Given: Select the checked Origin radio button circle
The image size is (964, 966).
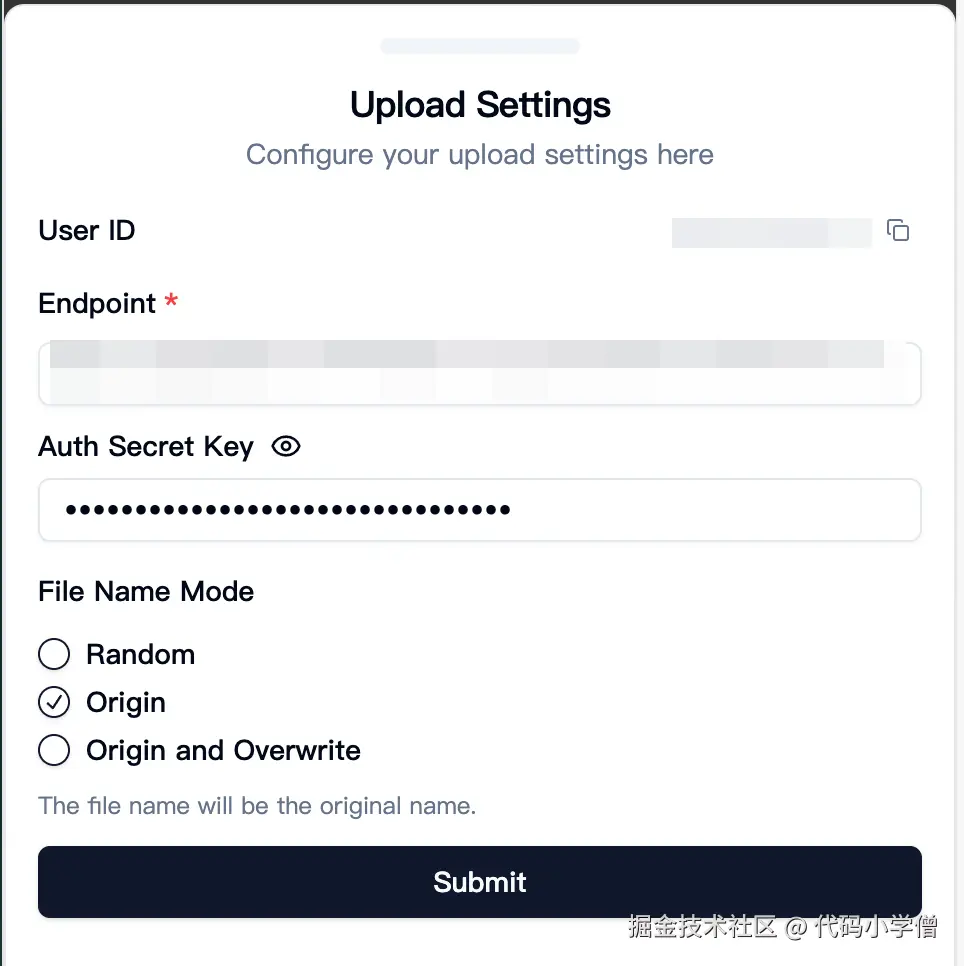Looking at the screenshot, I should pyautogui.click(x=54, y=703).
